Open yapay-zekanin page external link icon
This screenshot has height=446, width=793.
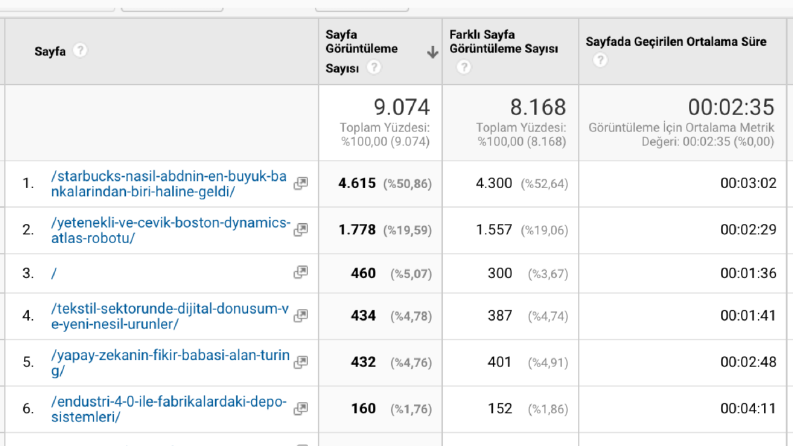[x=301, y=362]
